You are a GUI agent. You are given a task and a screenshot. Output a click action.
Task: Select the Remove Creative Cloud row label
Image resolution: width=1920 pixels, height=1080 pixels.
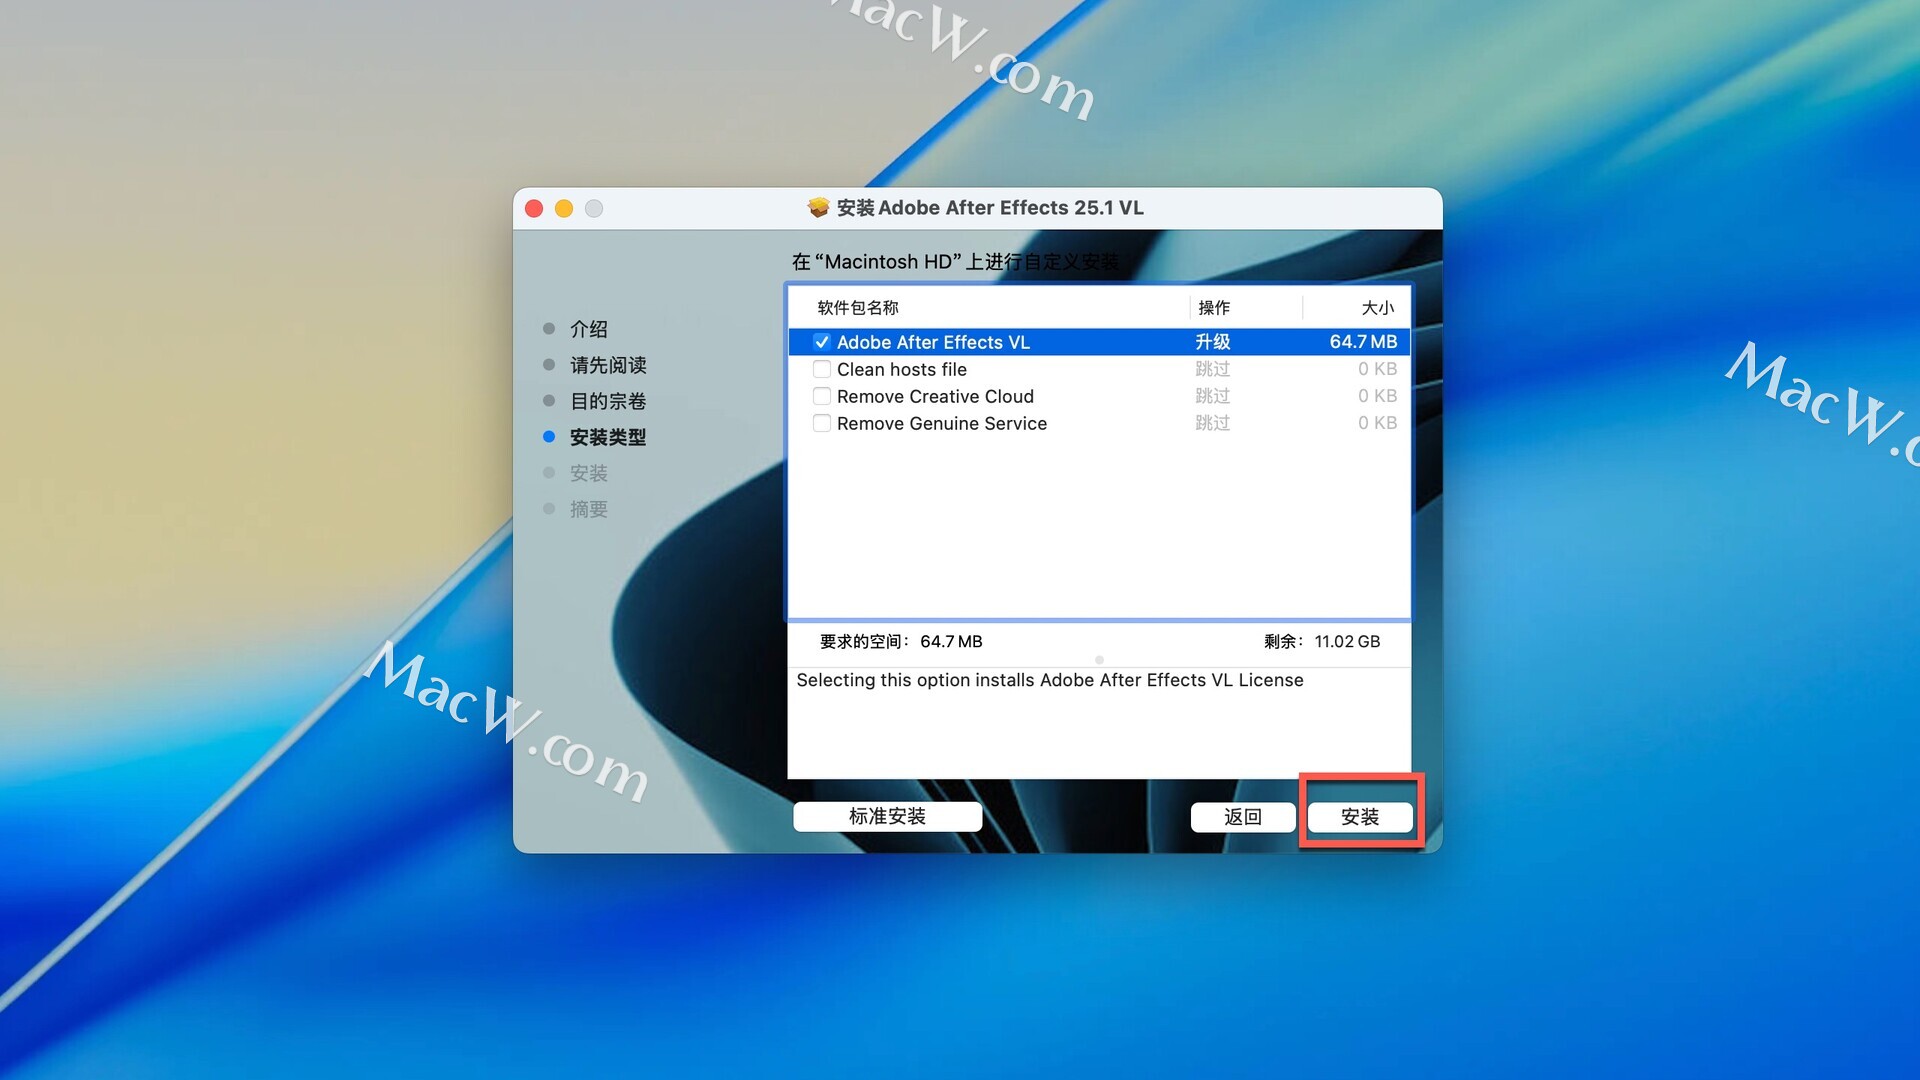[935, 396]
